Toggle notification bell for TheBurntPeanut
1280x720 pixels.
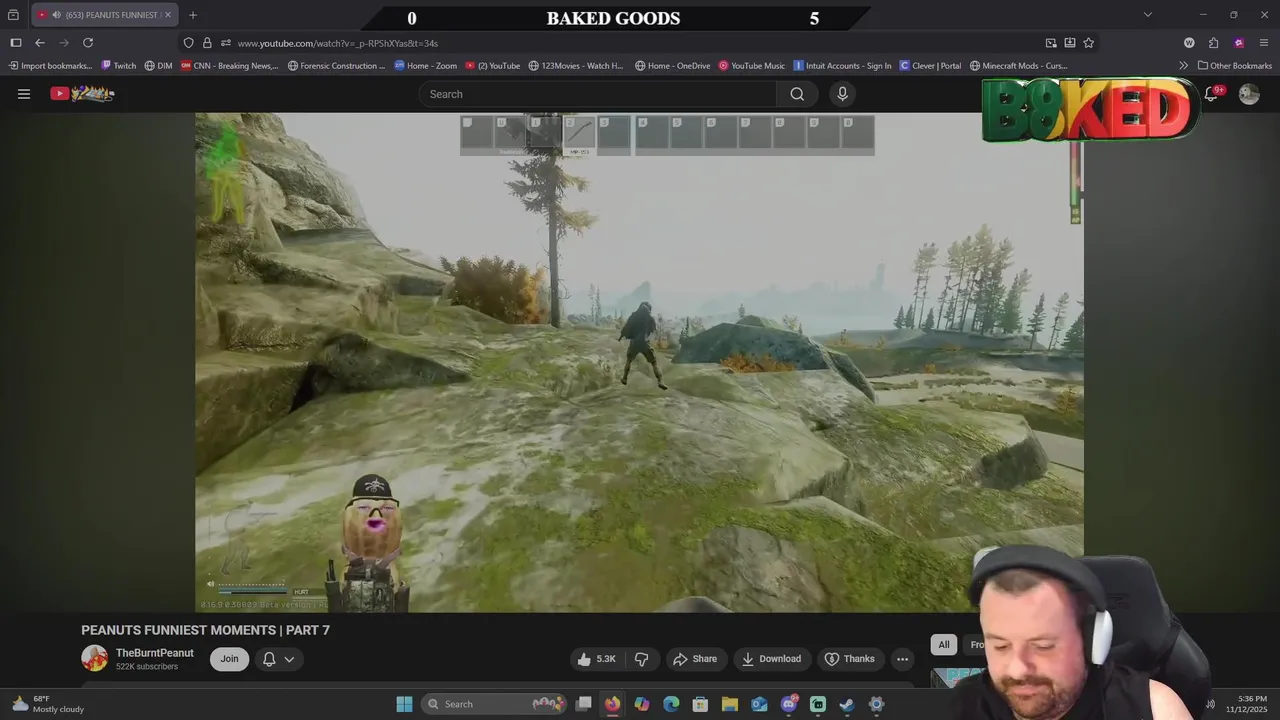279,659
